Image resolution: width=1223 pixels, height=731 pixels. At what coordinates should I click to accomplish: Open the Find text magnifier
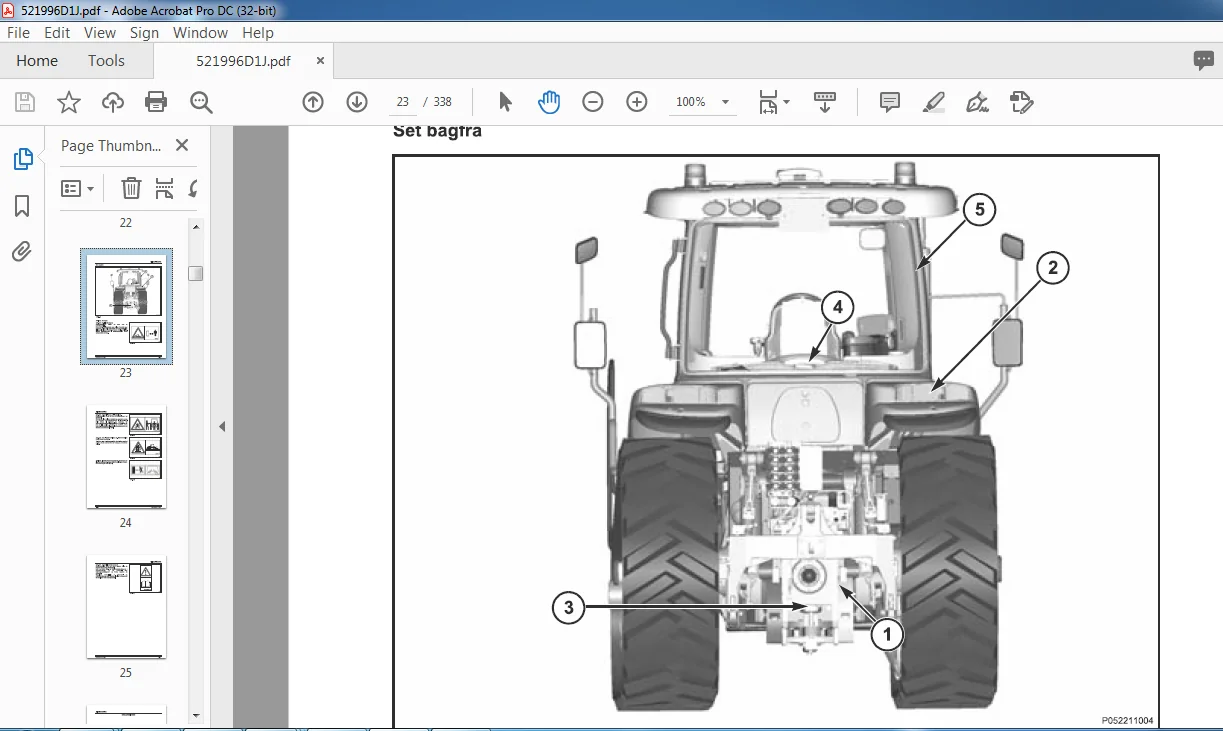click(x=201, y=102)
